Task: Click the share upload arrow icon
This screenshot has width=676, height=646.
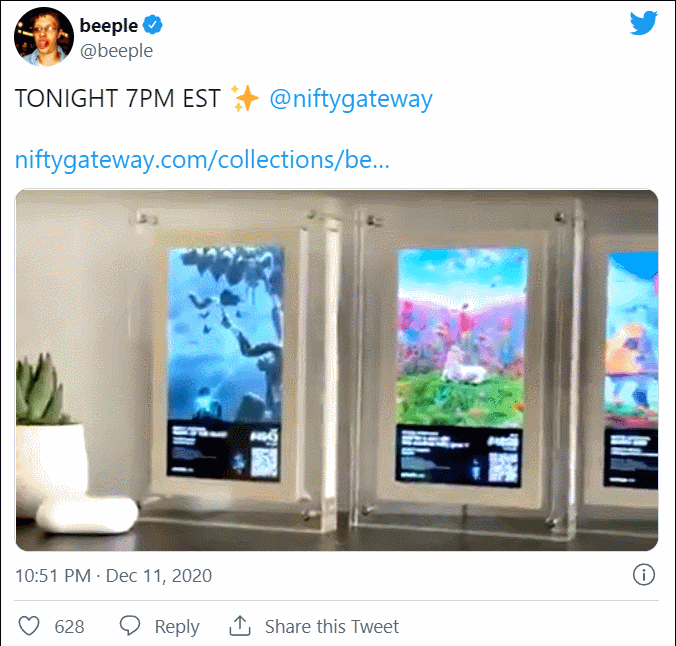Action: click(x=240, y=626)
